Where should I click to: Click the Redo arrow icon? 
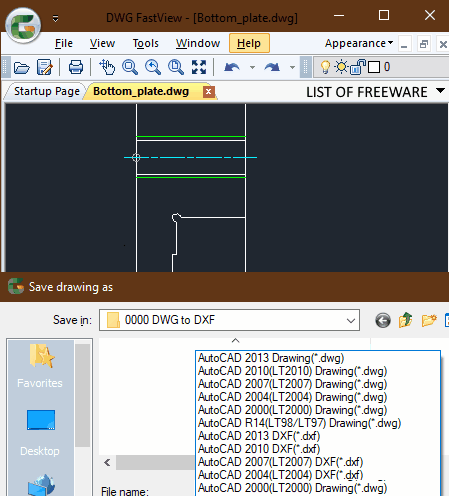(272, 67)
